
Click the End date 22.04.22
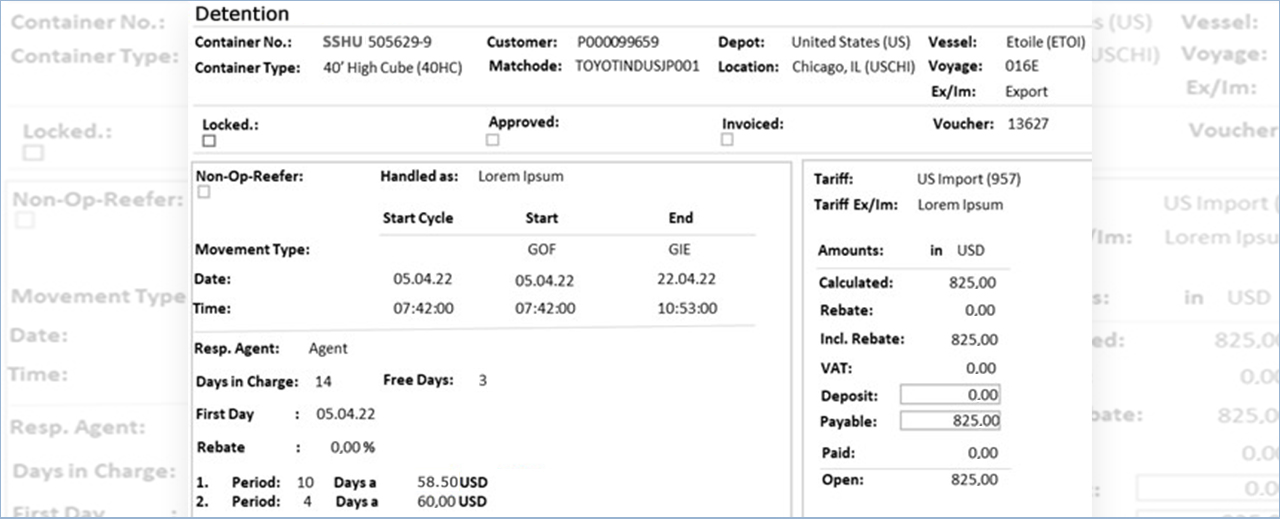(x=685, y=280)
